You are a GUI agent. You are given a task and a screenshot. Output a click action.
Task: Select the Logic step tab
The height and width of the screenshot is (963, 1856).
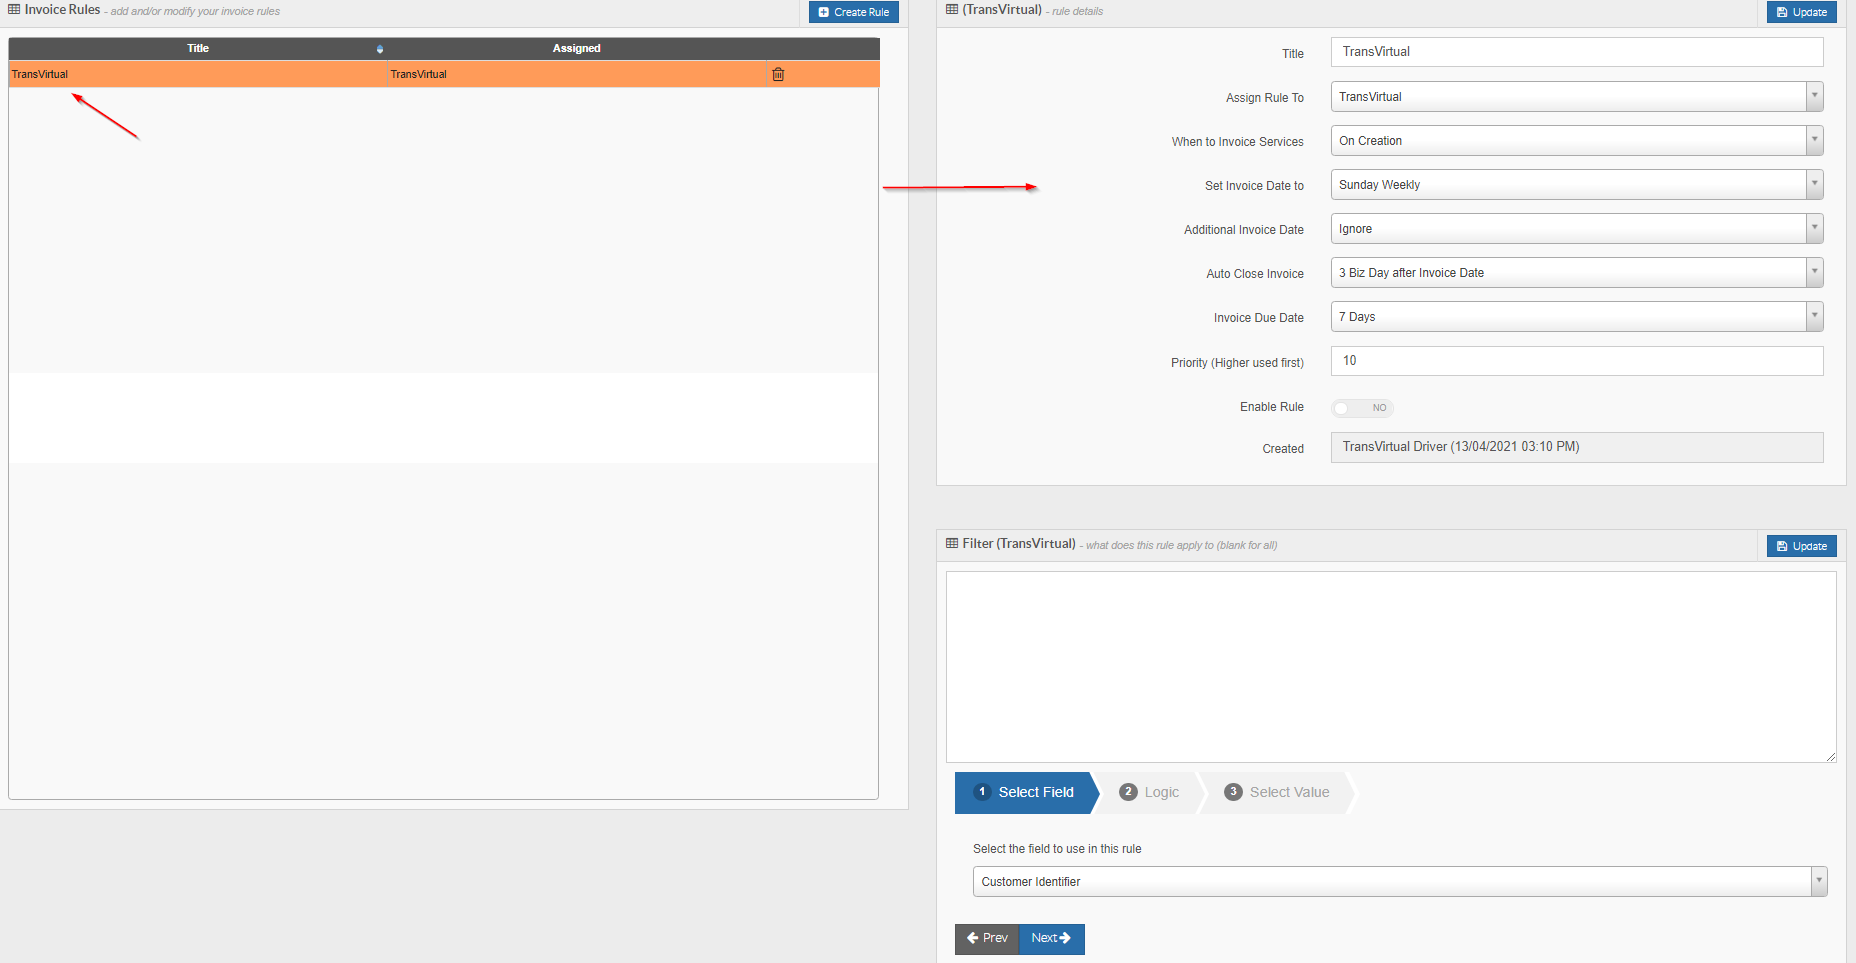[1150, 793]
